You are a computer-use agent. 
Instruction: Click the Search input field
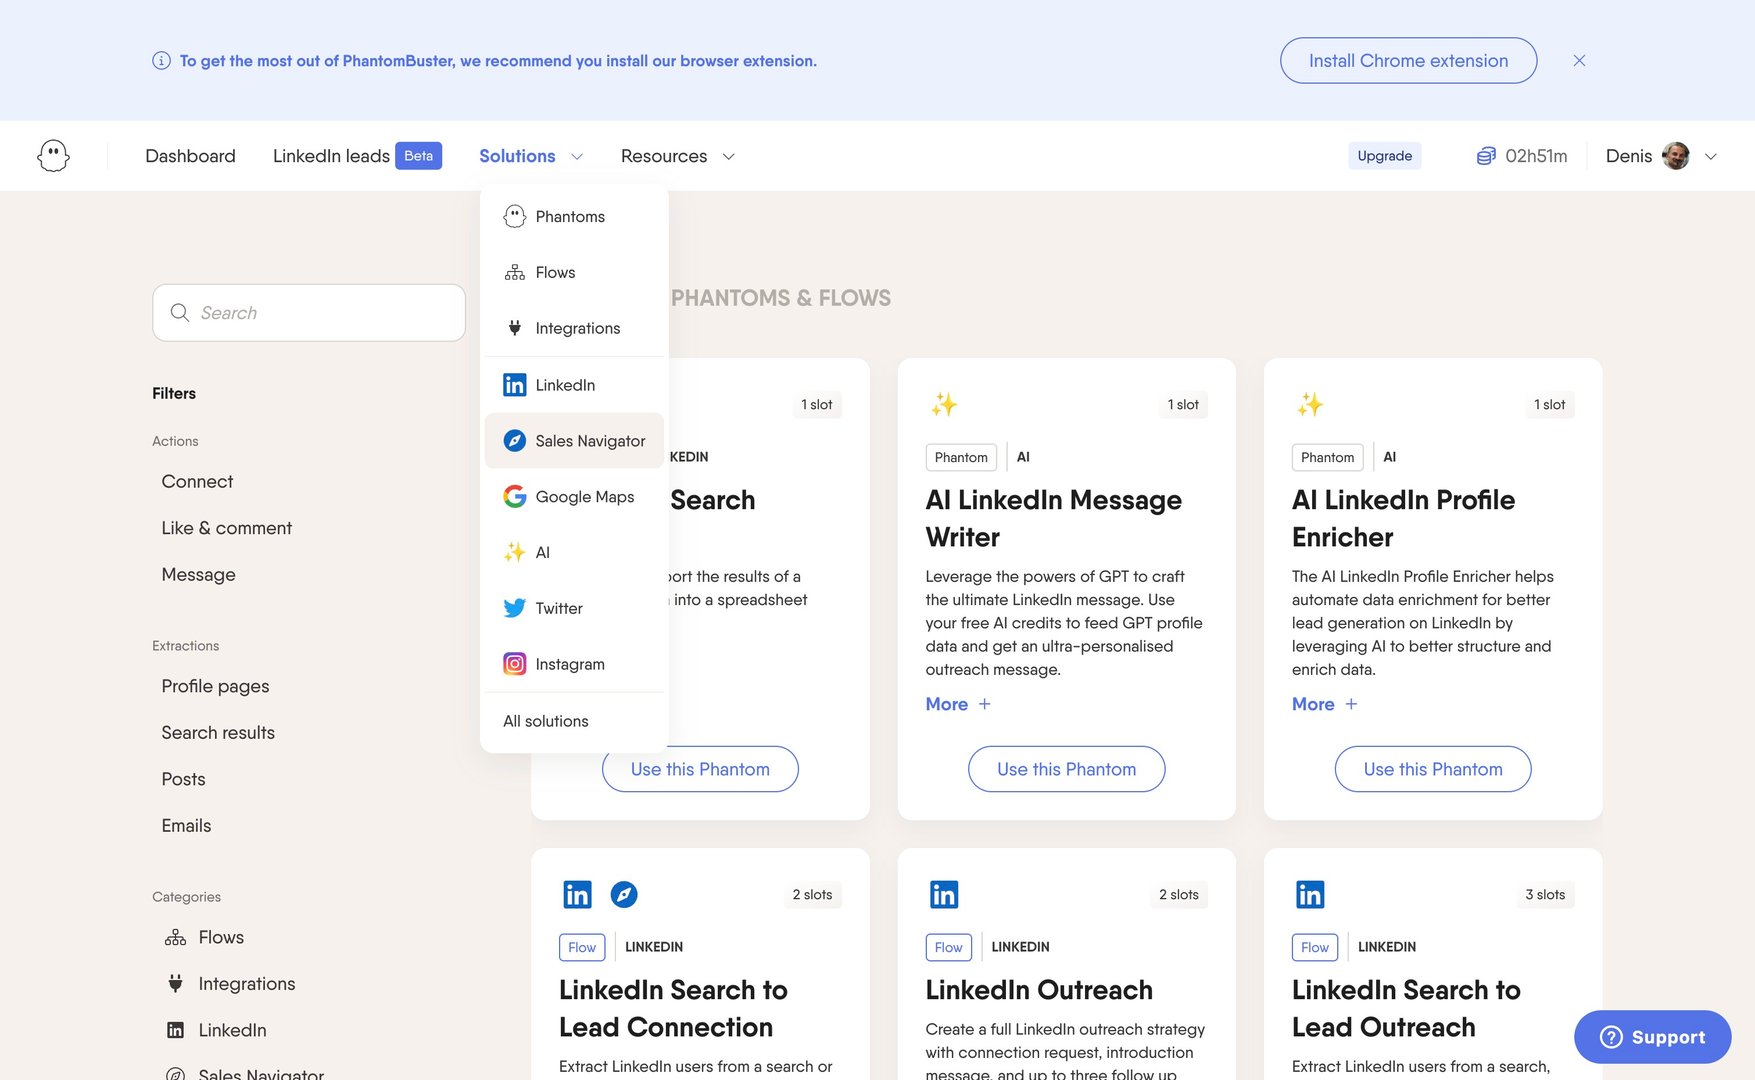(x=309, y=312)
